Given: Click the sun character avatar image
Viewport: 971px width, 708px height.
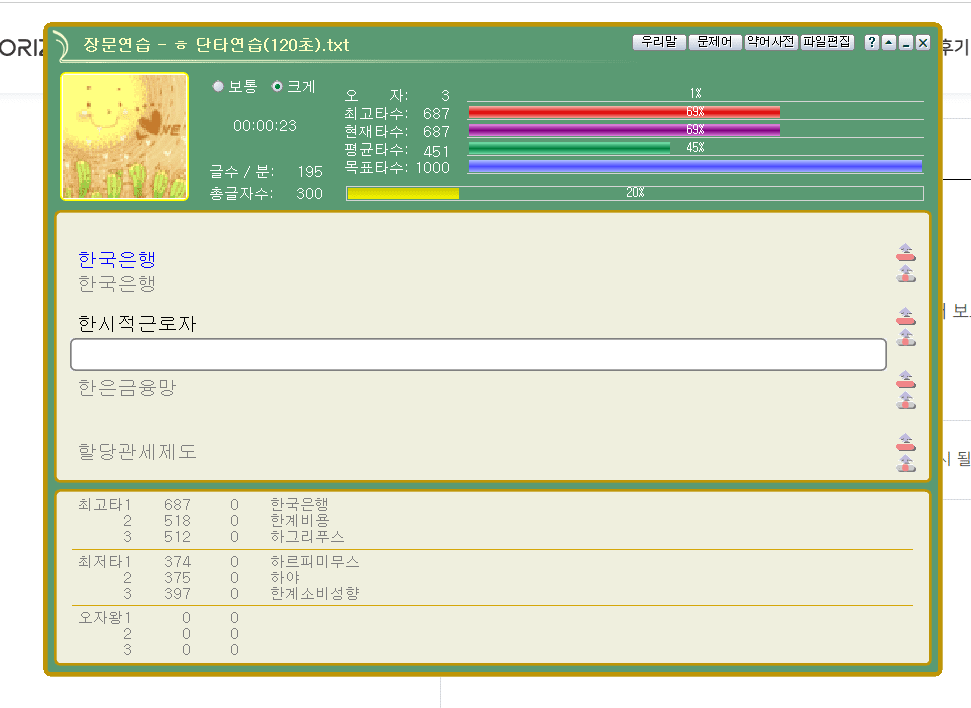Looking at the screenshot, I should (125, 137).
